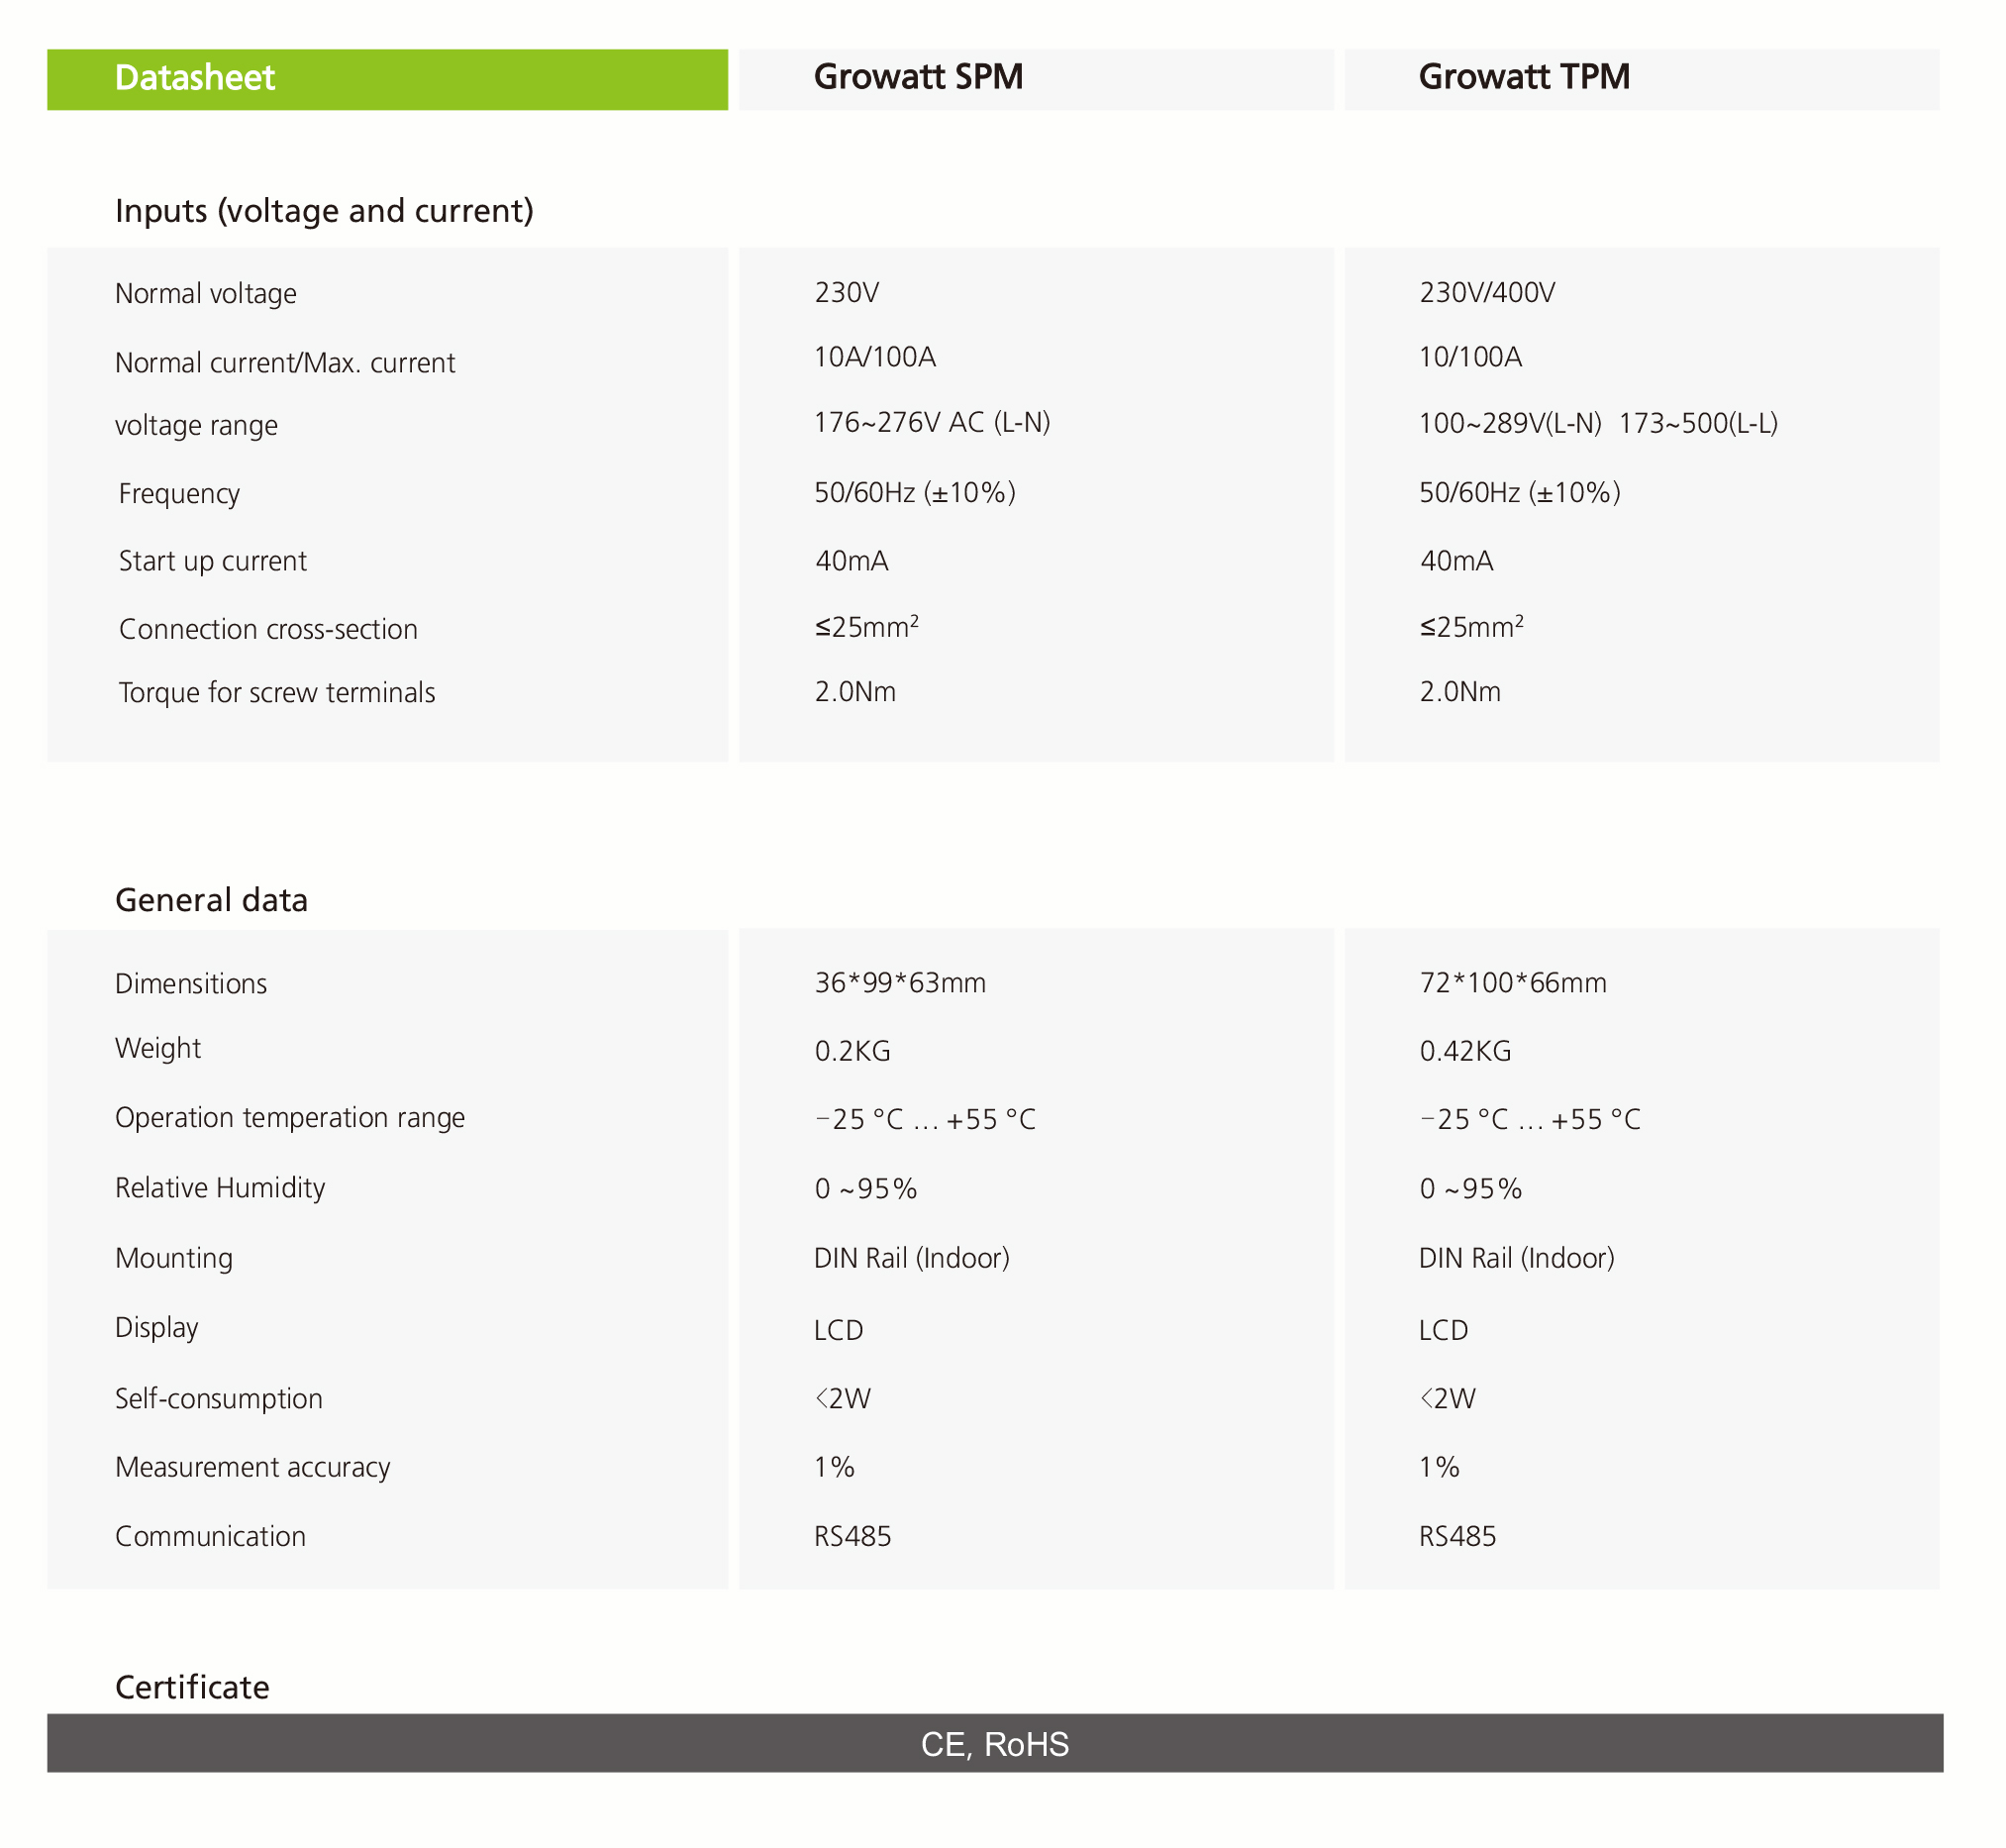Click the Self-consumption row label
2006x1848 pixels.
click(219, 1398)
